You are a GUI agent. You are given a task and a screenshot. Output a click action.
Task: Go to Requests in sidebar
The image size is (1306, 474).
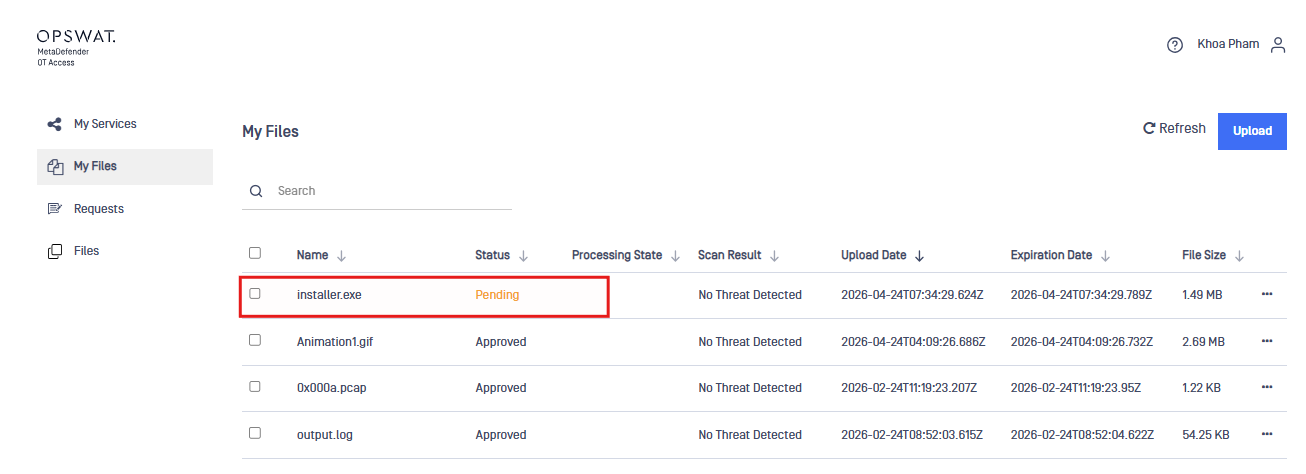click(98, 209)
